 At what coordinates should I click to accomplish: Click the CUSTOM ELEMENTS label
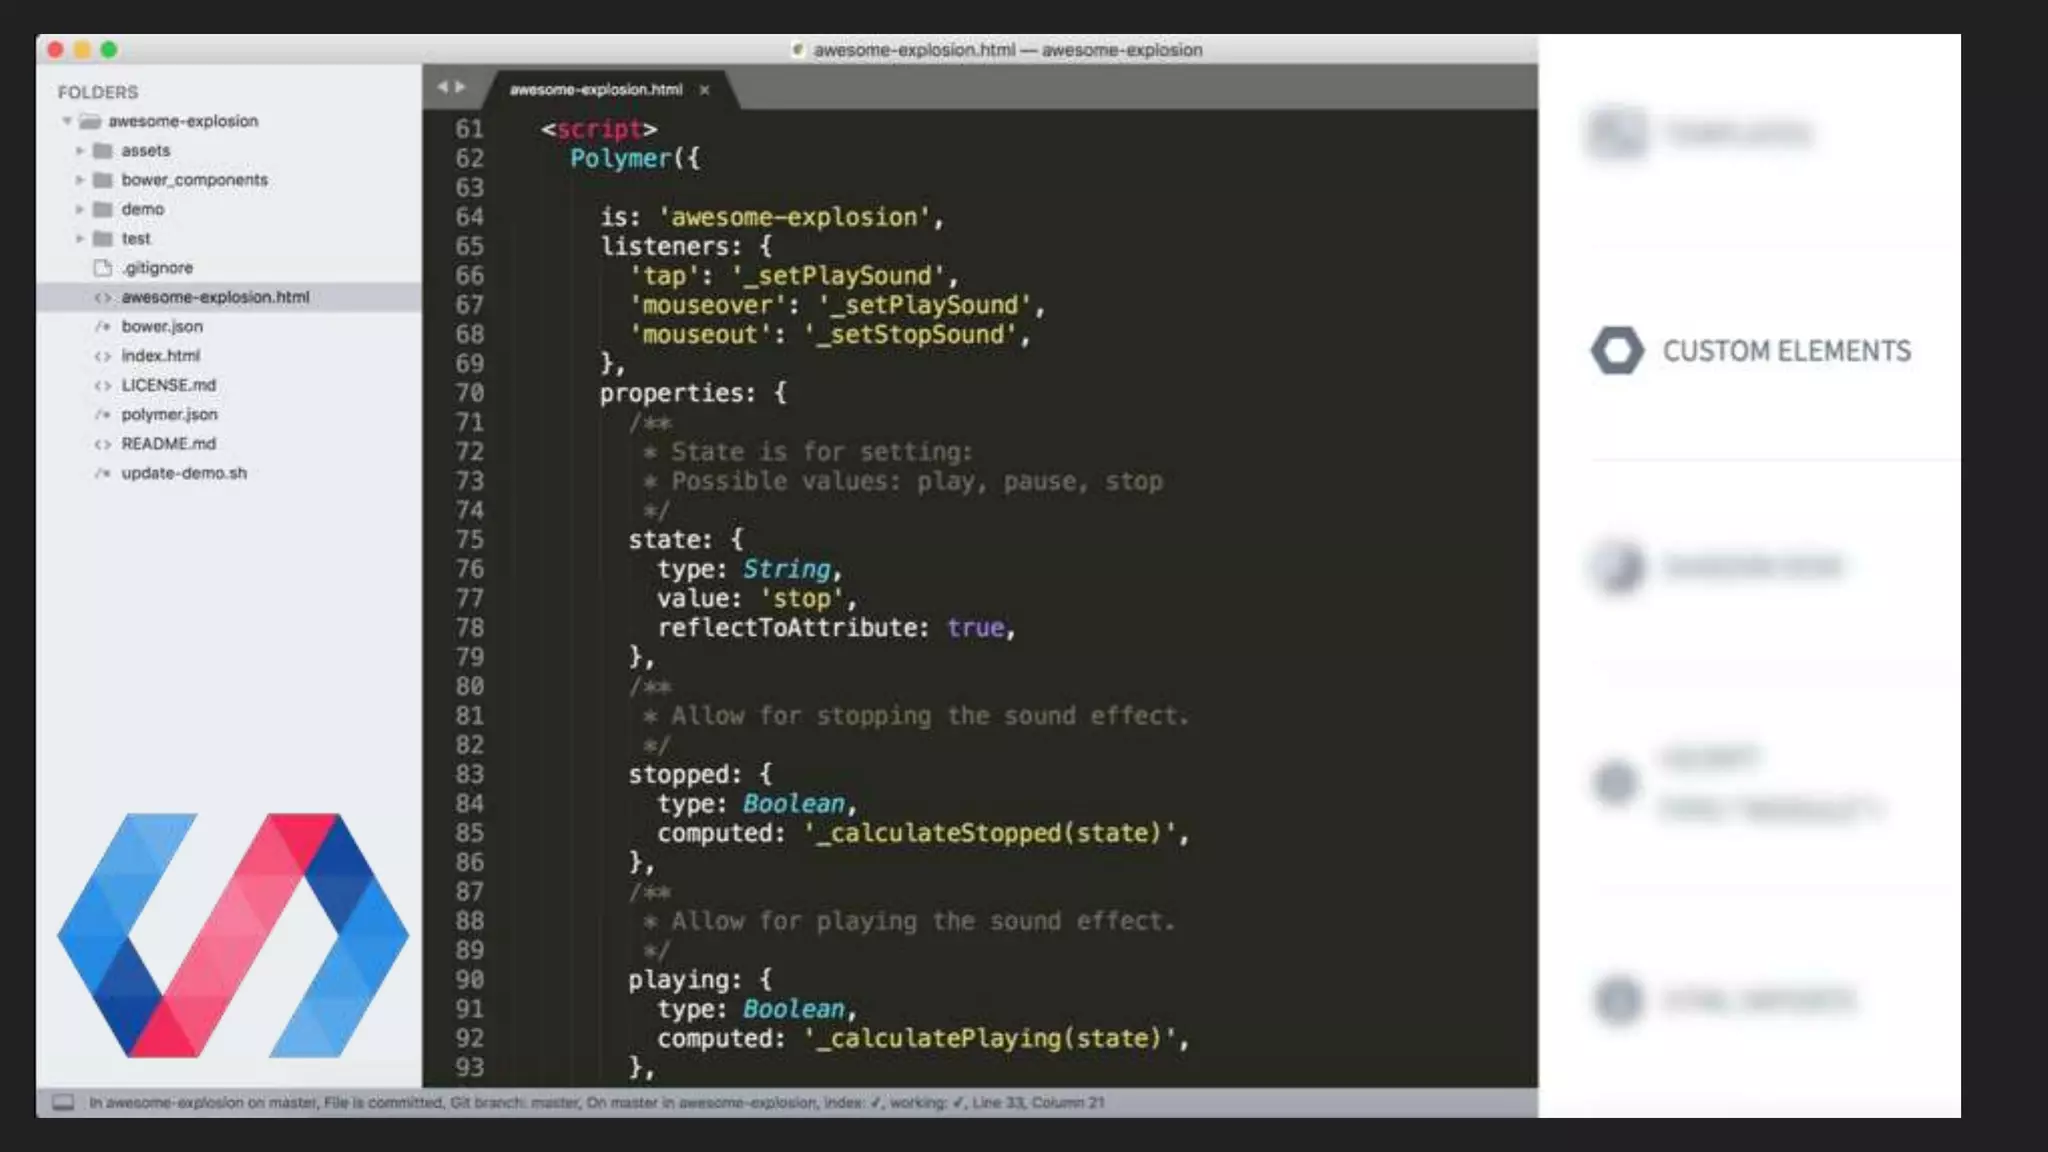[1786, 351]
